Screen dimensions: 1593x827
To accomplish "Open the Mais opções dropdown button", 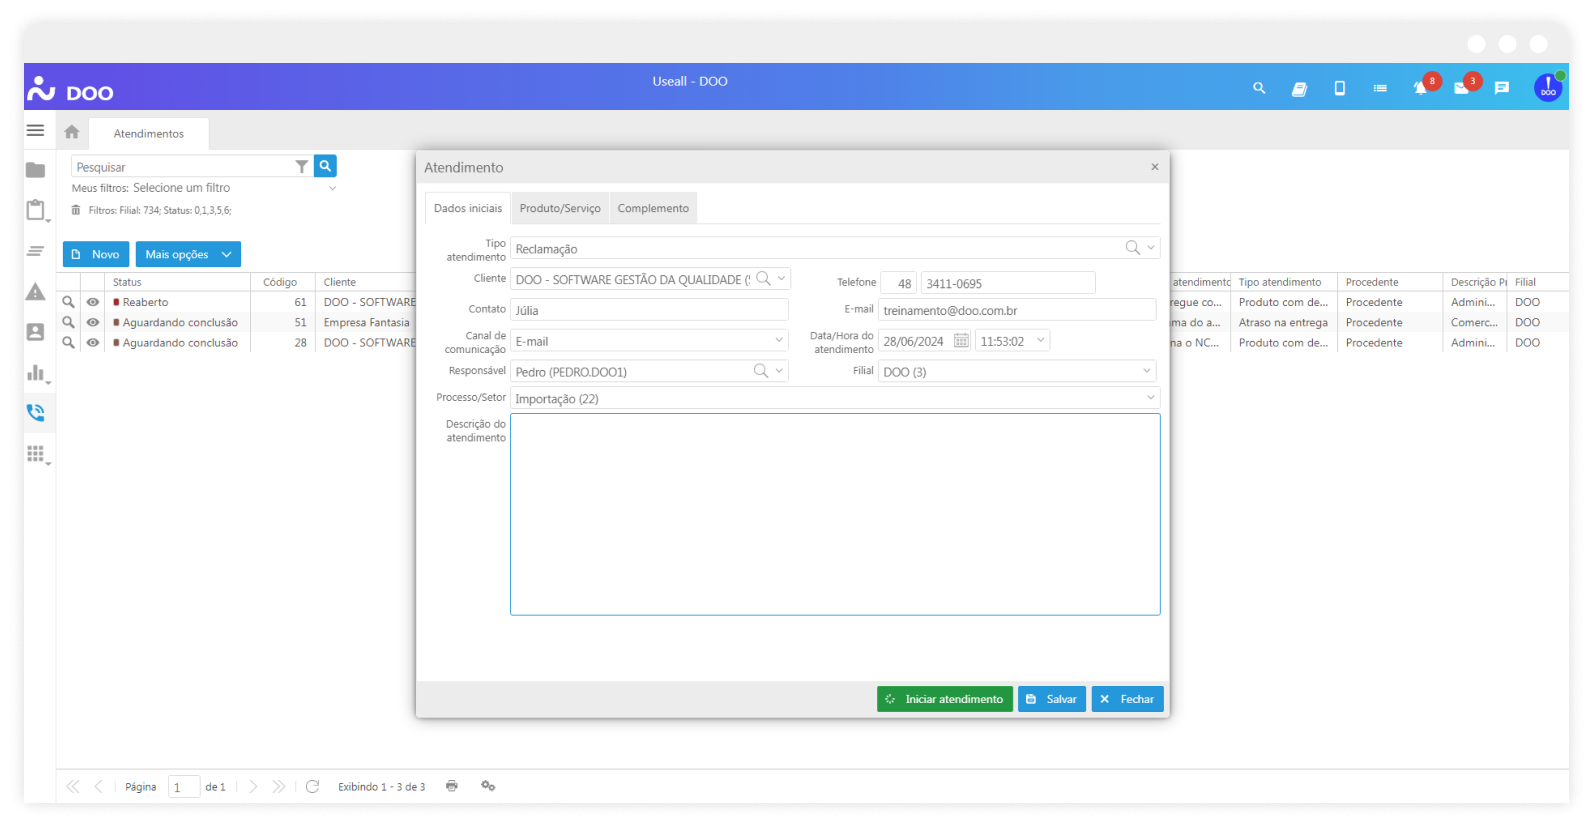I will point(188,254).
